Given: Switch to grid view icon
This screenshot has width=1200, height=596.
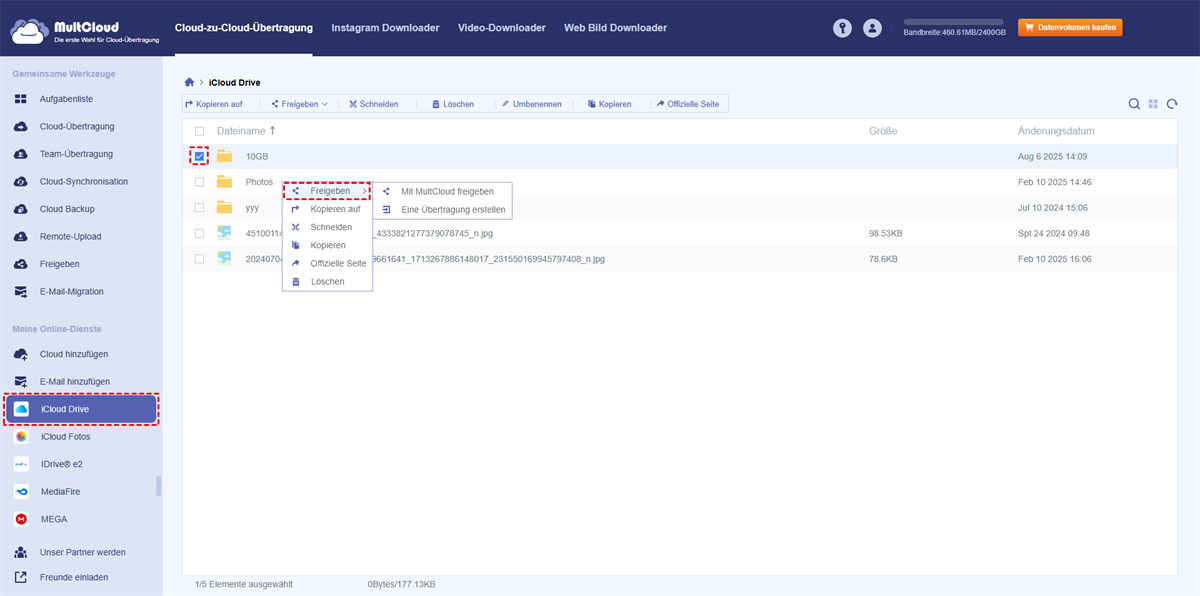Looking at the screenshot, I should tap(1153, 104).
